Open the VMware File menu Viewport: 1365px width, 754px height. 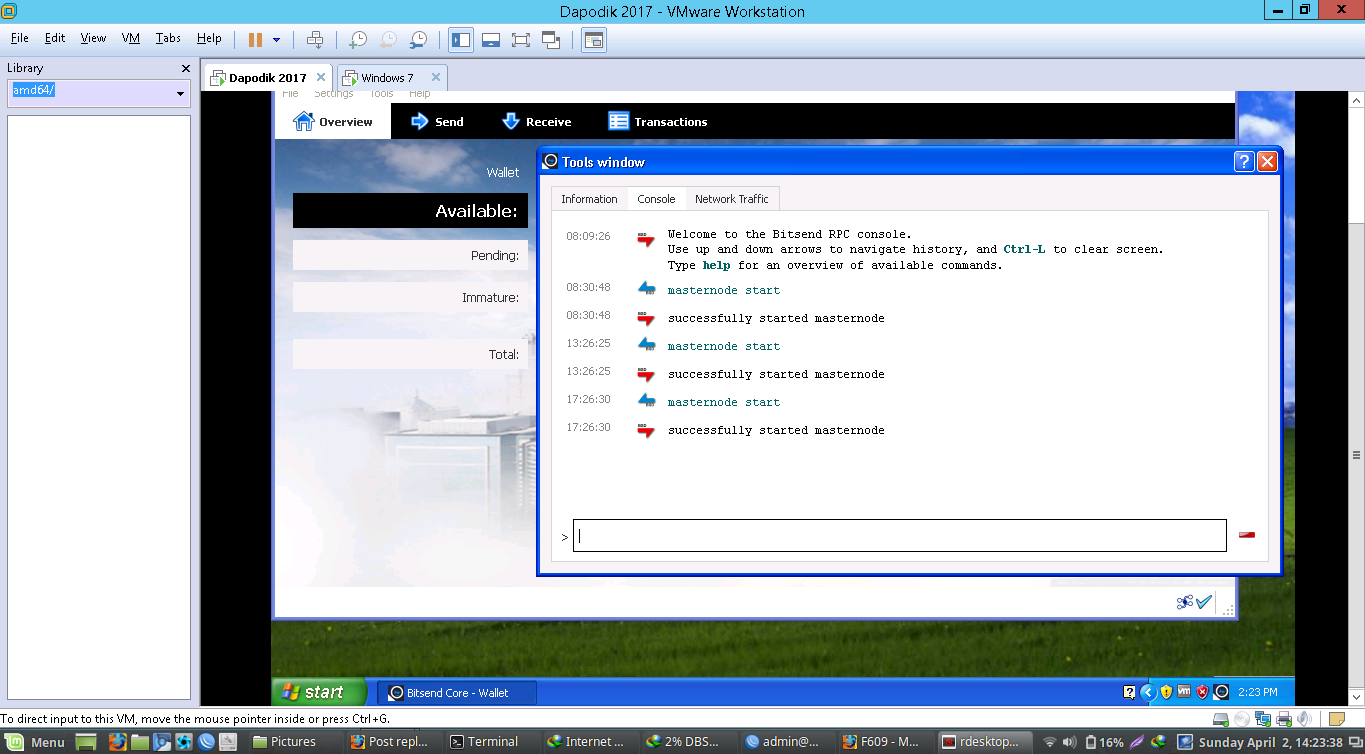point(19,38)
